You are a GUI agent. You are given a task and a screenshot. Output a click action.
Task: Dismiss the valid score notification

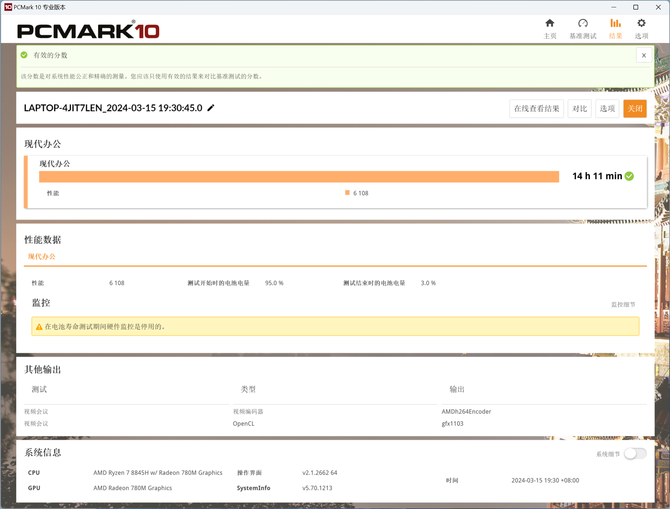coord(644,55)
